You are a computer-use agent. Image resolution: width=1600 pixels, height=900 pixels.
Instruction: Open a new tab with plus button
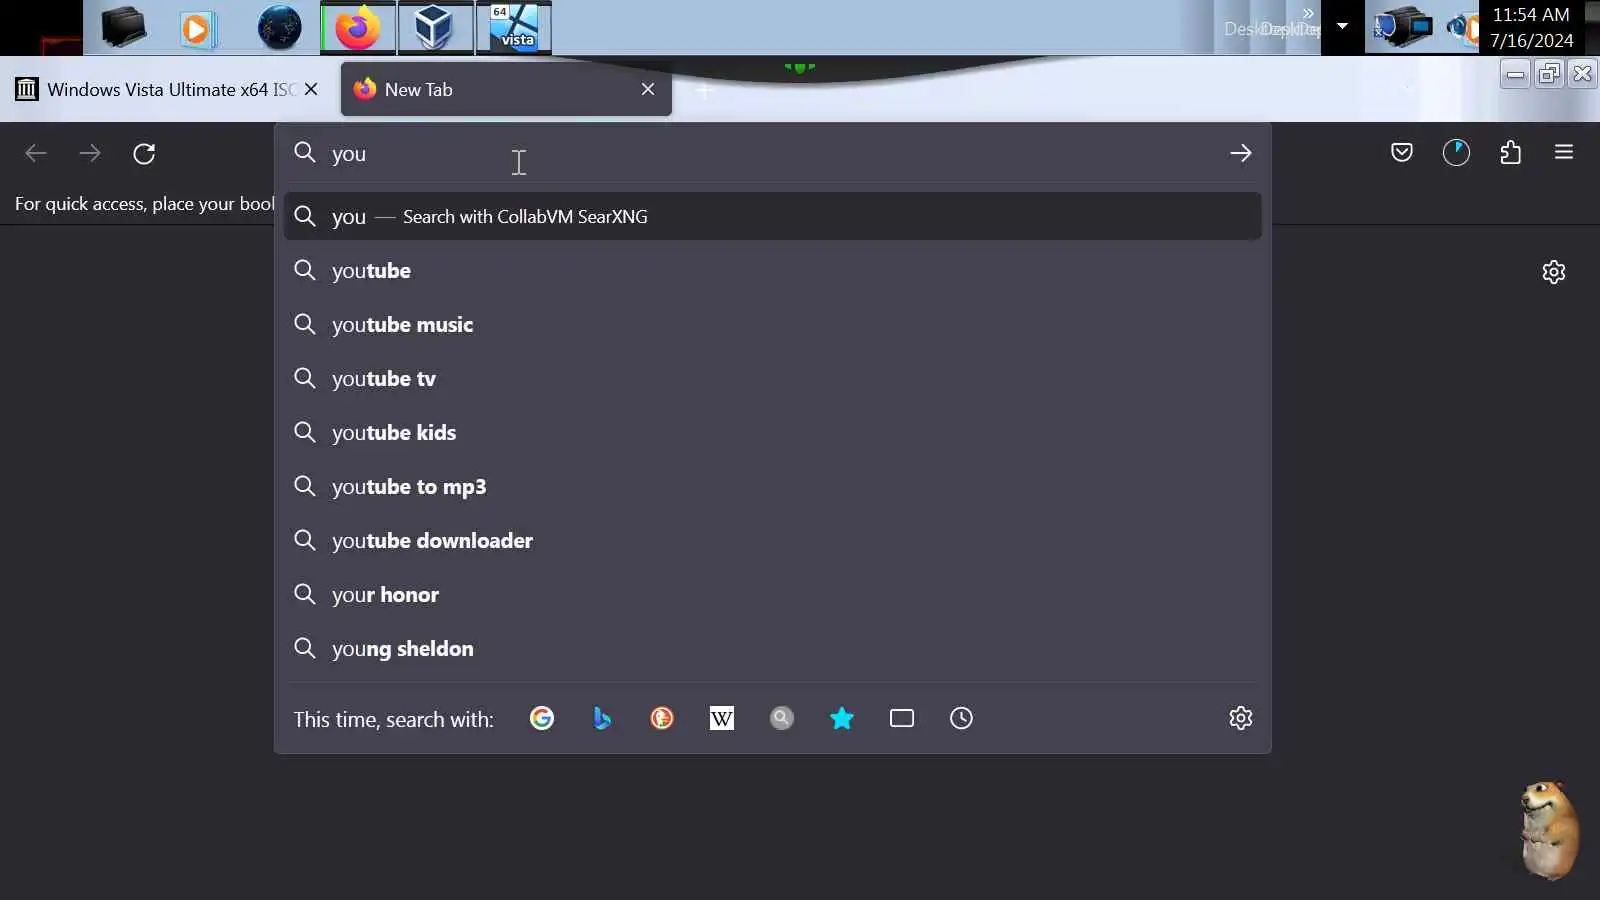(704, 90)
